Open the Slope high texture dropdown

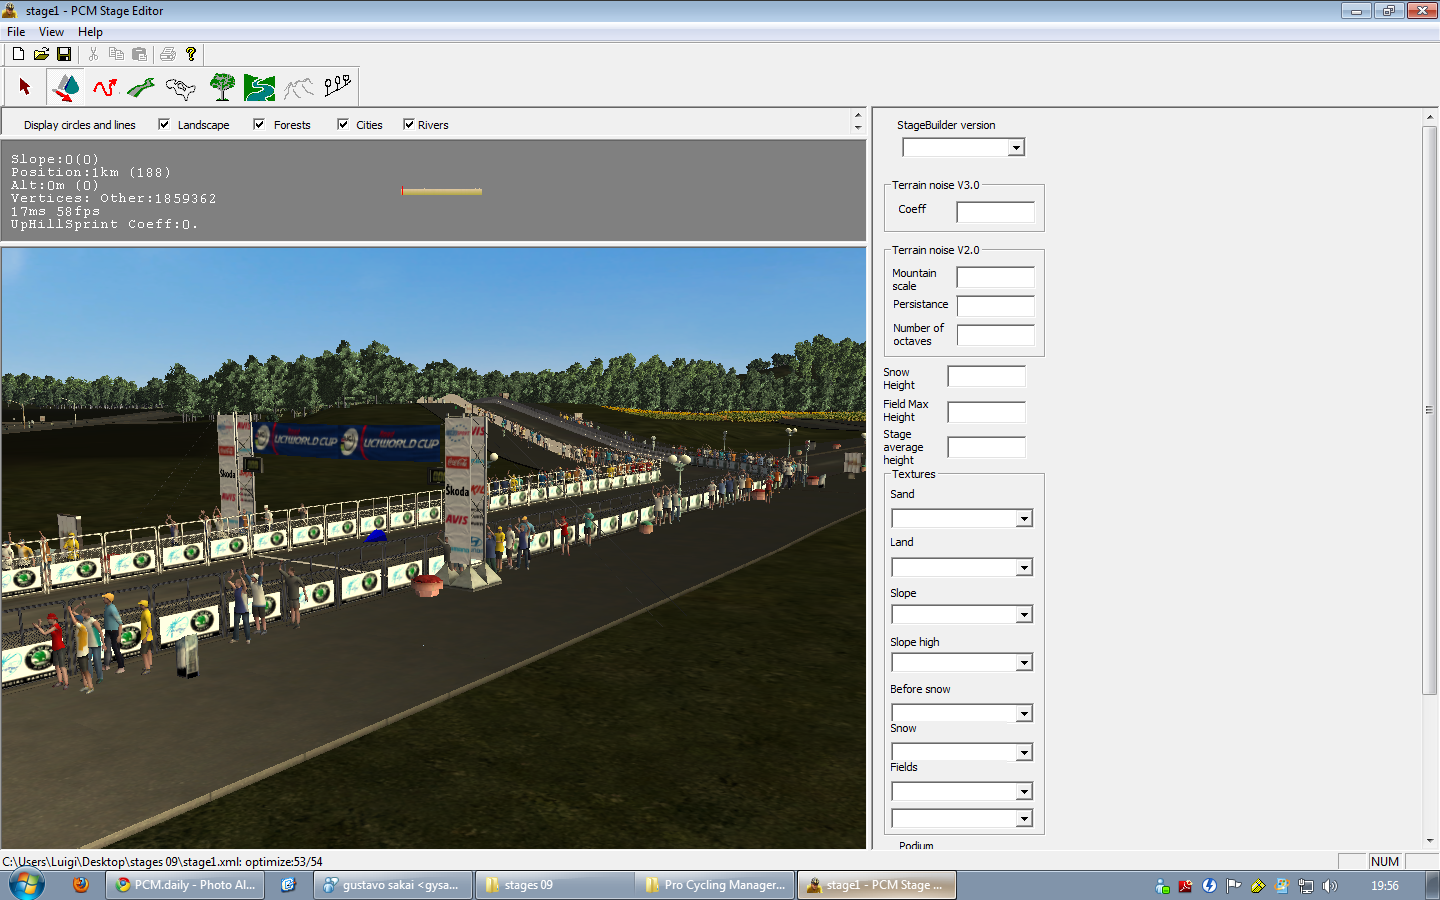(1024, 663)
